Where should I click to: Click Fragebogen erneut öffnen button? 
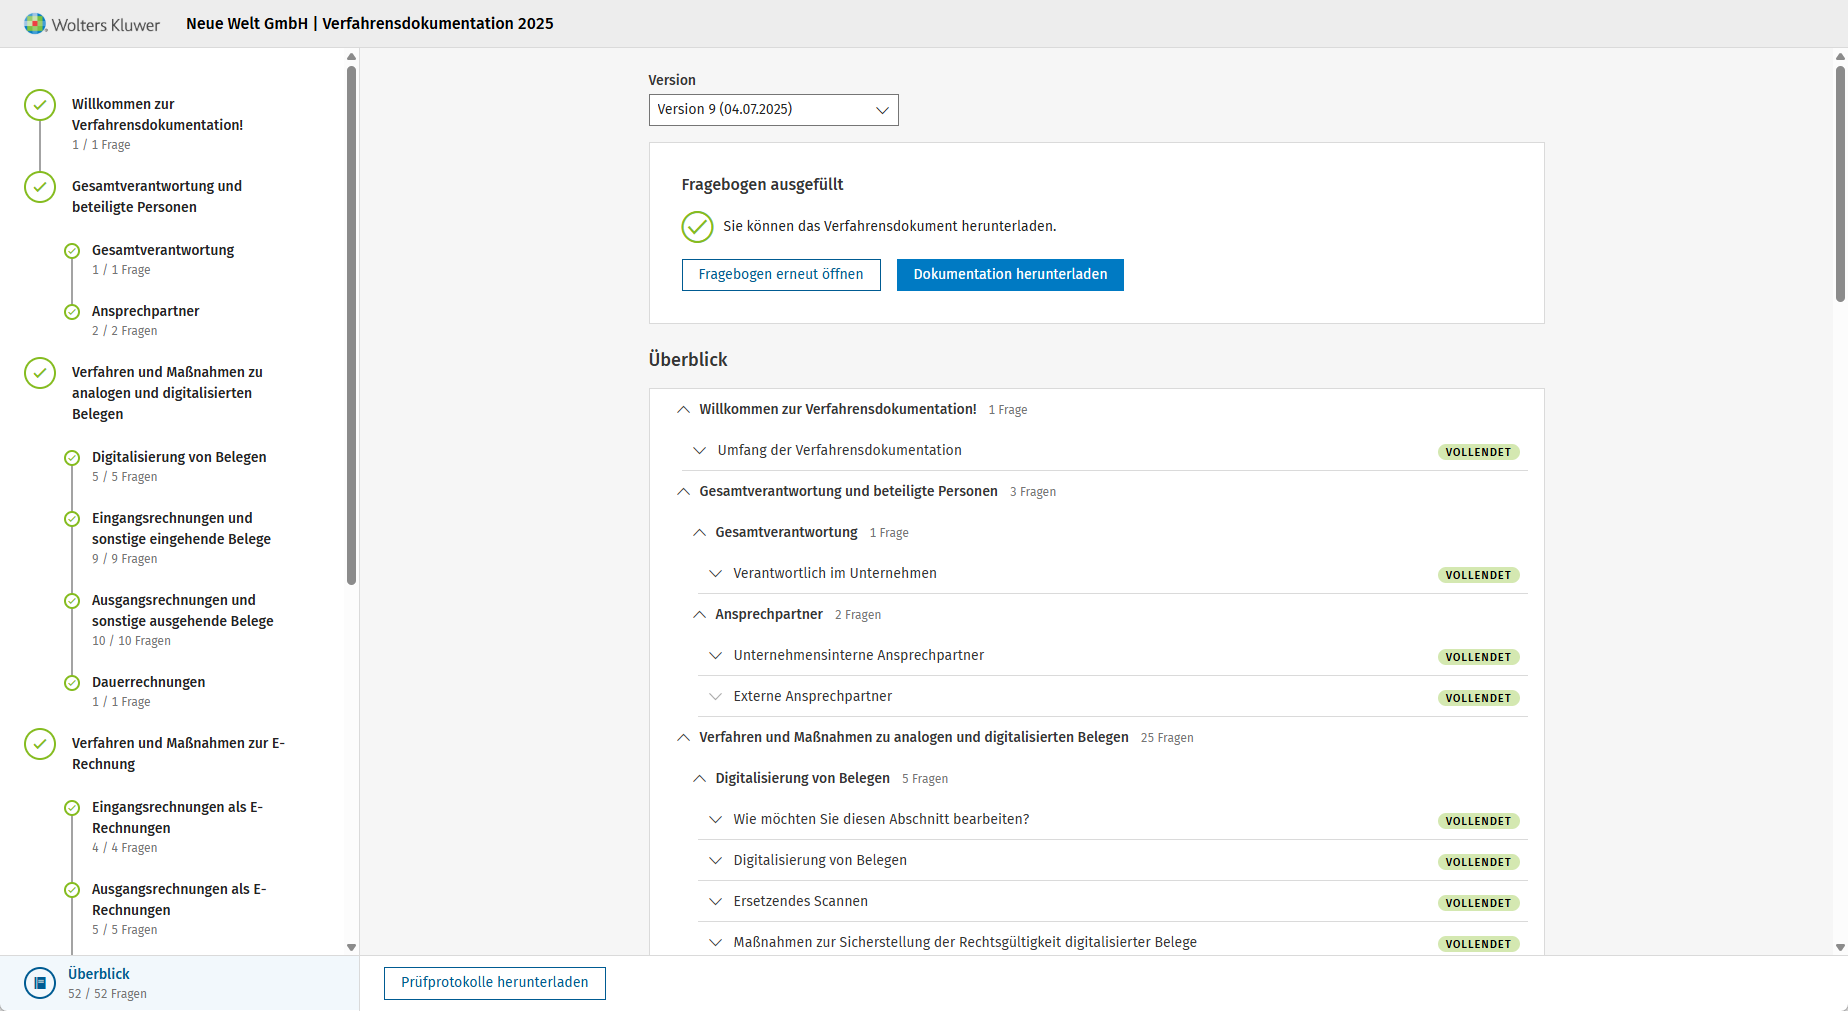coord(781,275)
